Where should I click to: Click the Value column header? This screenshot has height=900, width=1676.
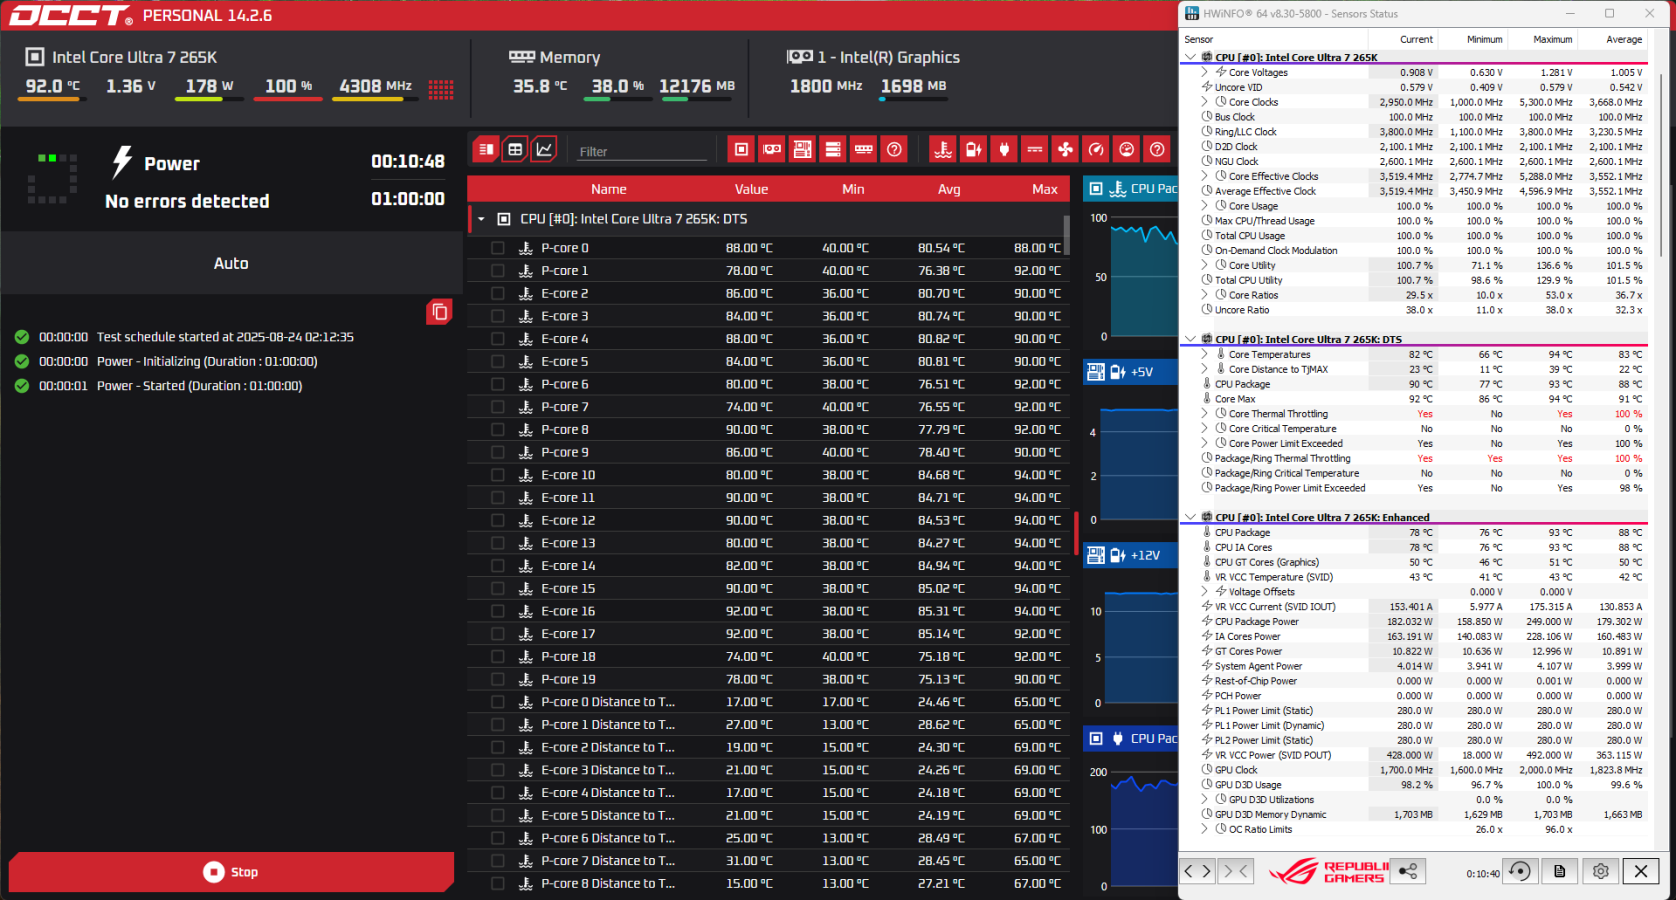[751, 189]
